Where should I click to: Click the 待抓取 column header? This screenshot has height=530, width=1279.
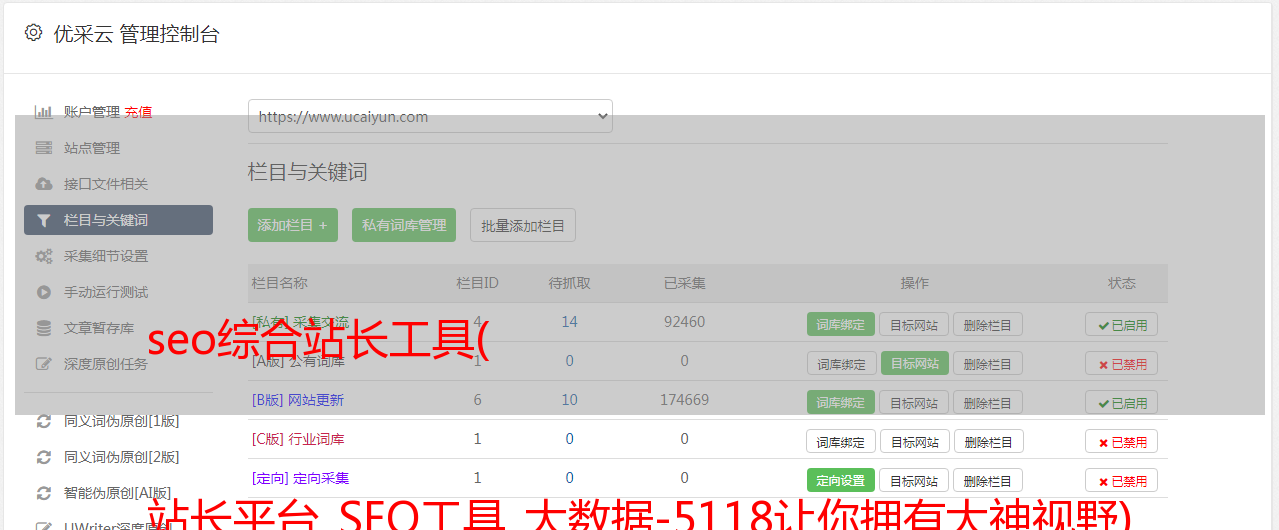(569, 283)
